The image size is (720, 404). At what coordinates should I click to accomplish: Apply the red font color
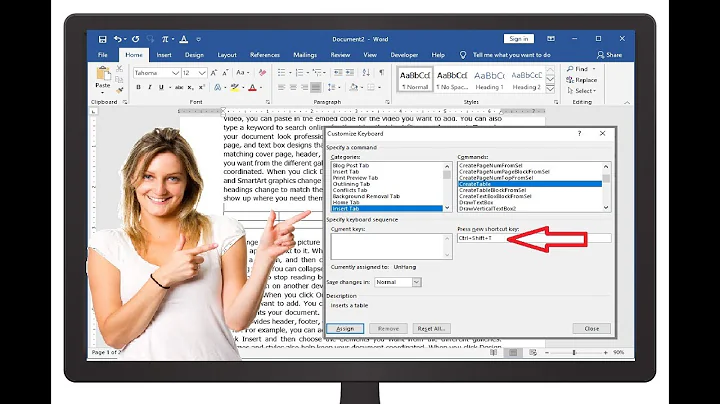(x=252, y=87)
